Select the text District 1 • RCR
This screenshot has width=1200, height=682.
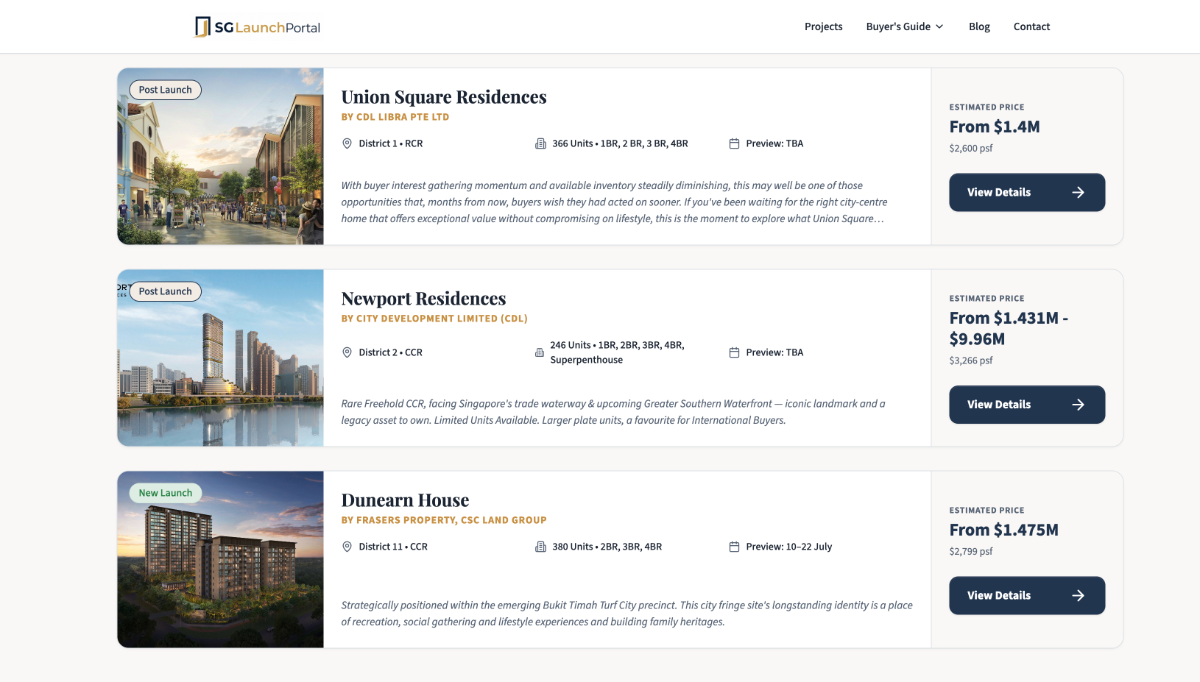(391, 144)
